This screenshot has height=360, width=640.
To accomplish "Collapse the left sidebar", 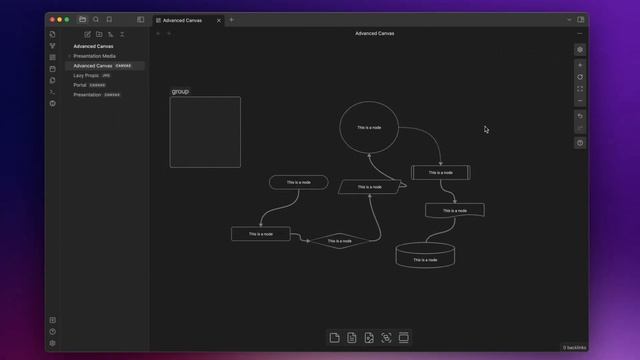I will pyautogui.click(x=140, y=20).
